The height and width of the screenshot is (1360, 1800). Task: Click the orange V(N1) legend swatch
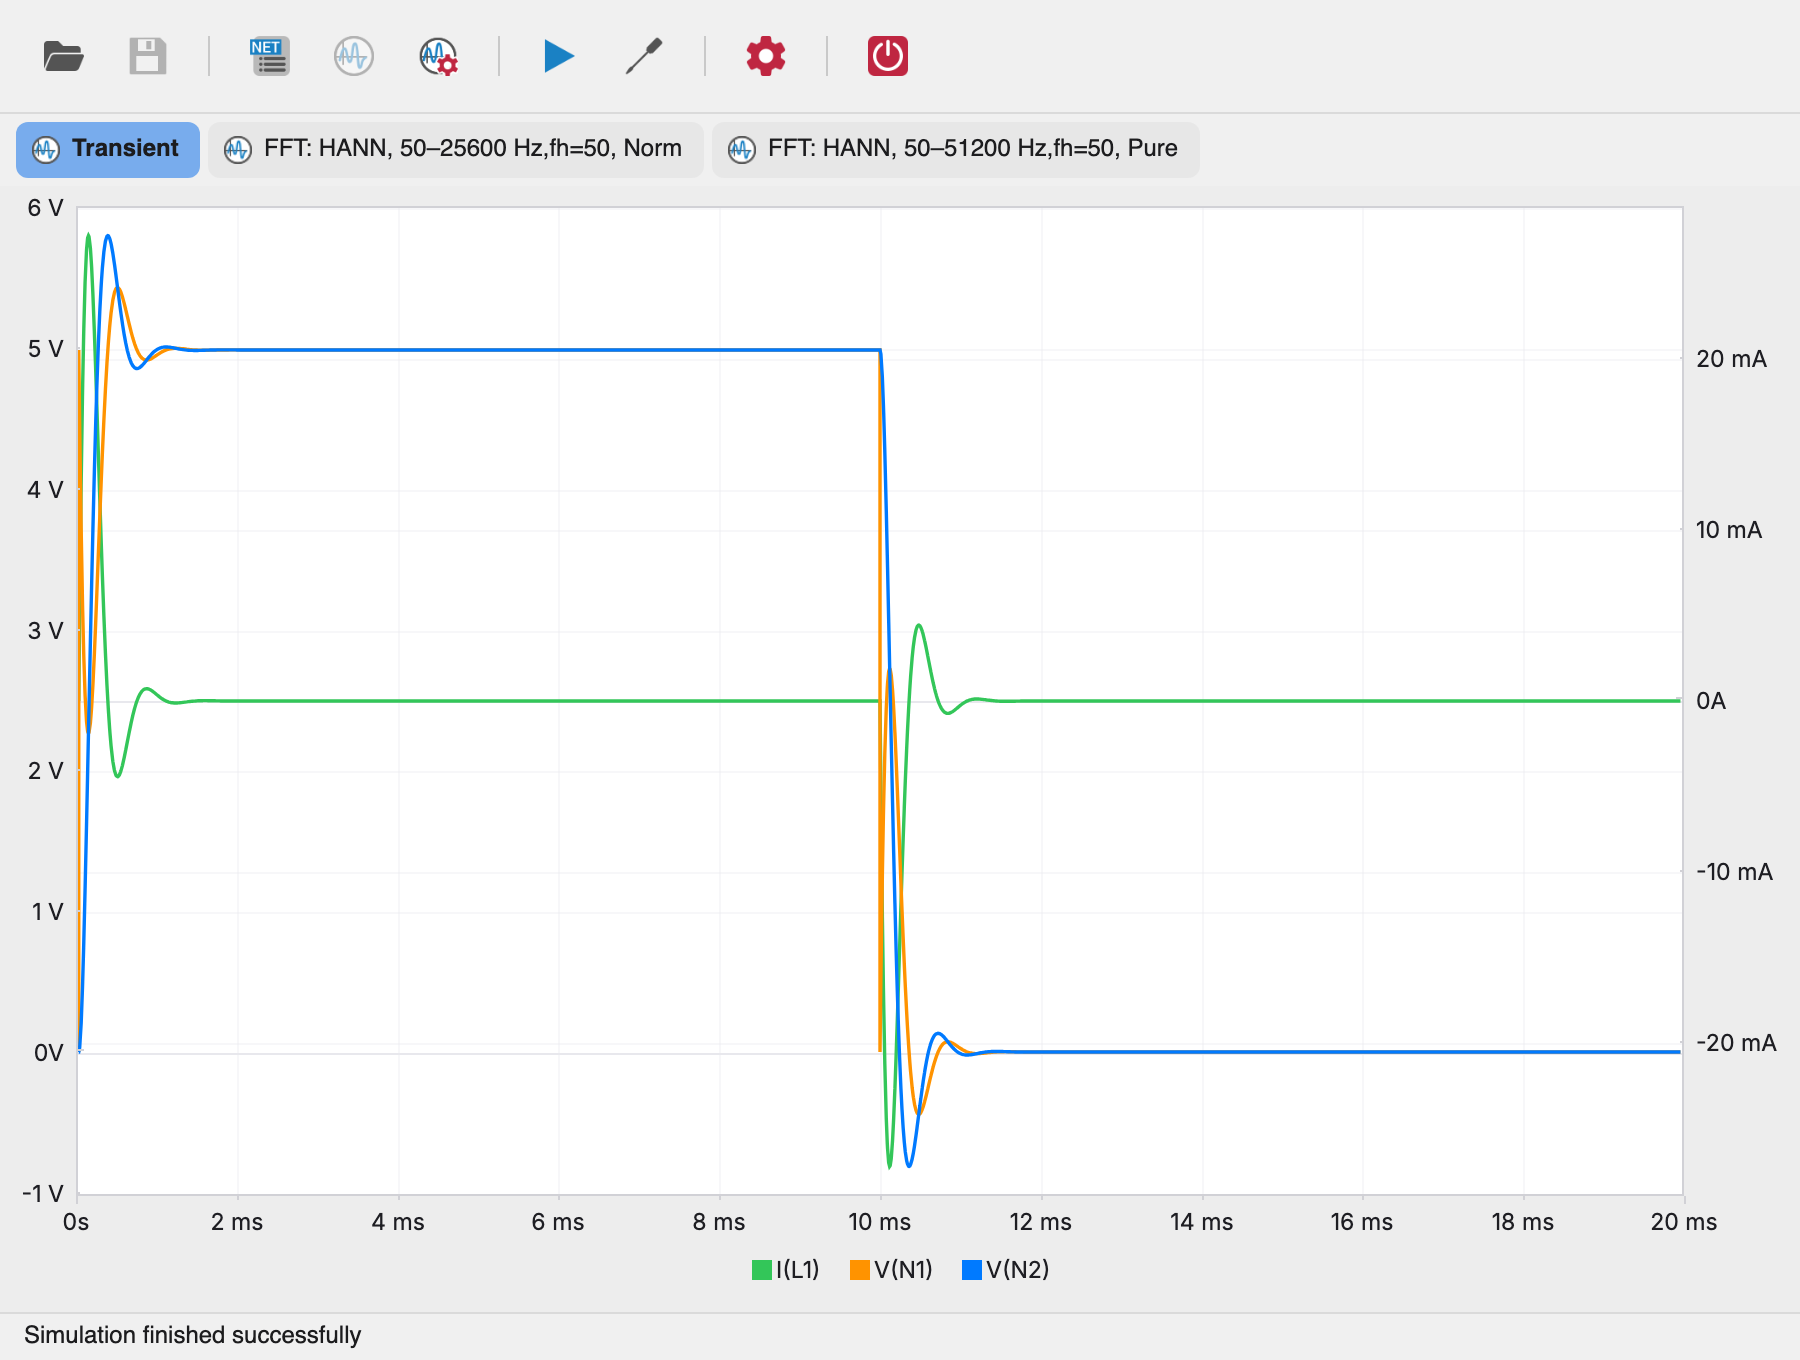tap(860, 1270)
